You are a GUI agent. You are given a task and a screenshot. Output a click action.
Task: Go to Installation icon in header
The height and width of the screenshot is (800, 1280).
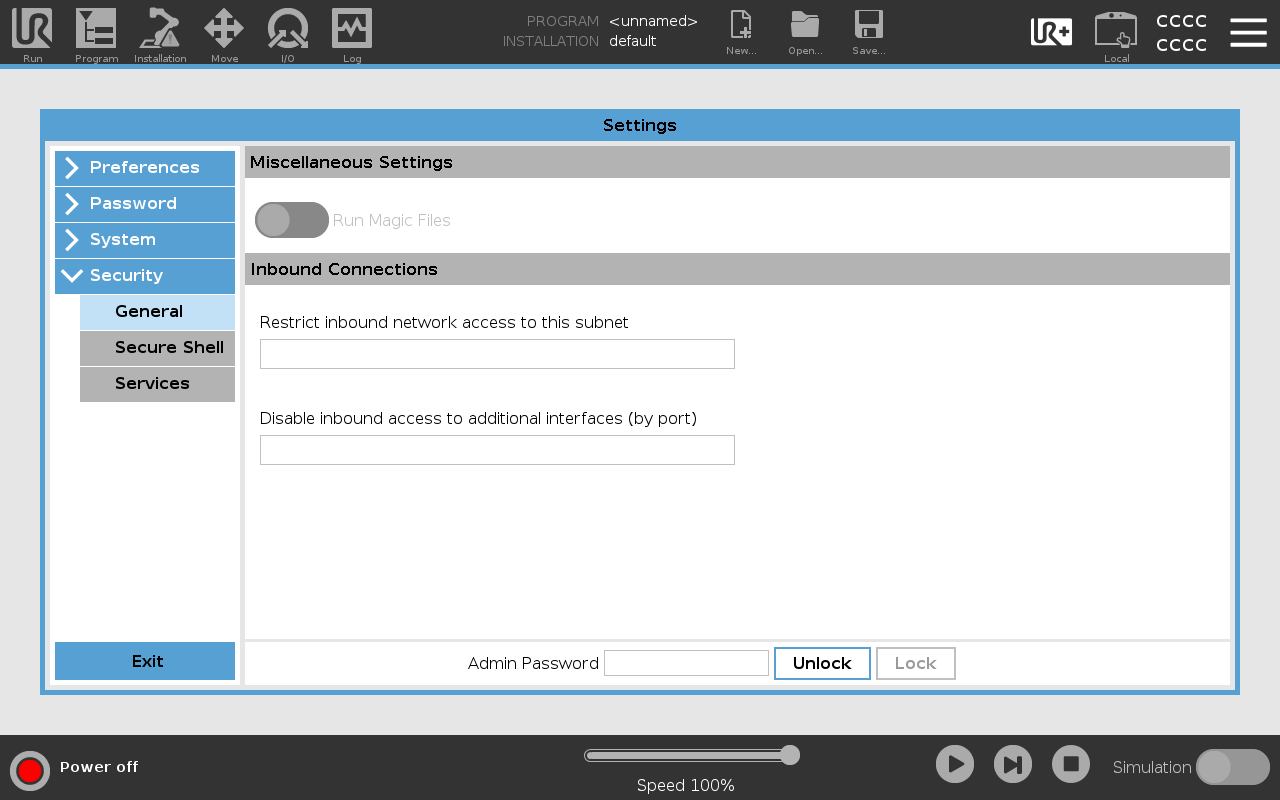click(x=160, y=30)
